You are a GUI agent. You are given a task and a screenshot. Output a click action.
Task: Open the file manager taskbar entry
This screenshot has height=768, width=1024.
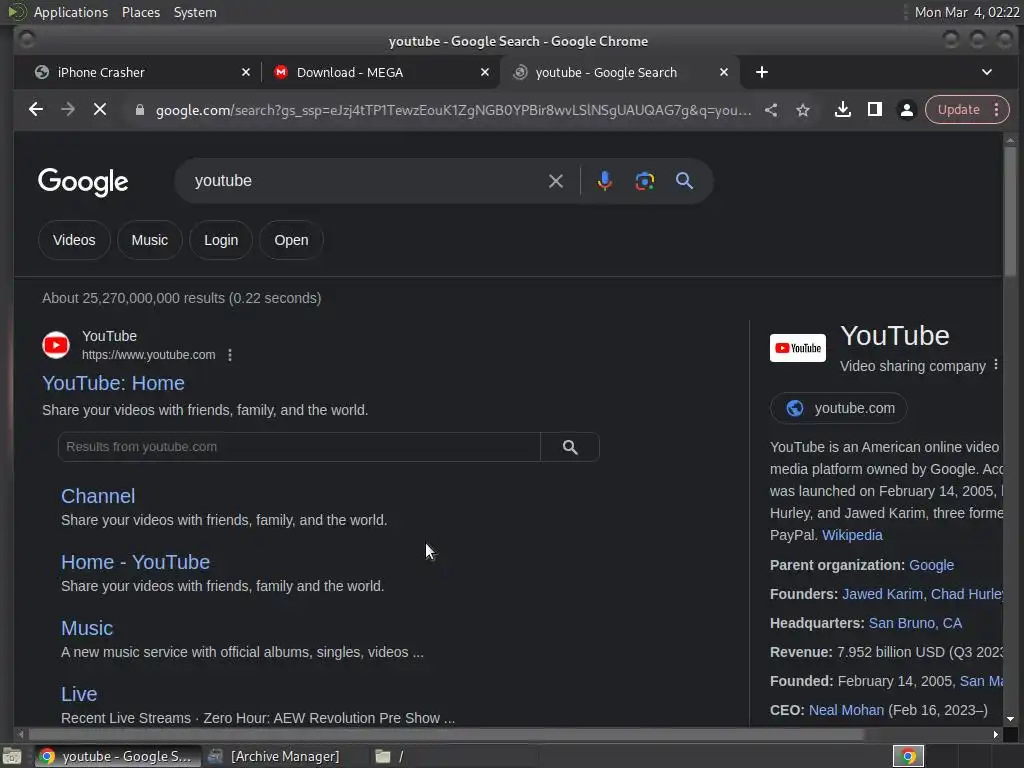coord(451,756)
